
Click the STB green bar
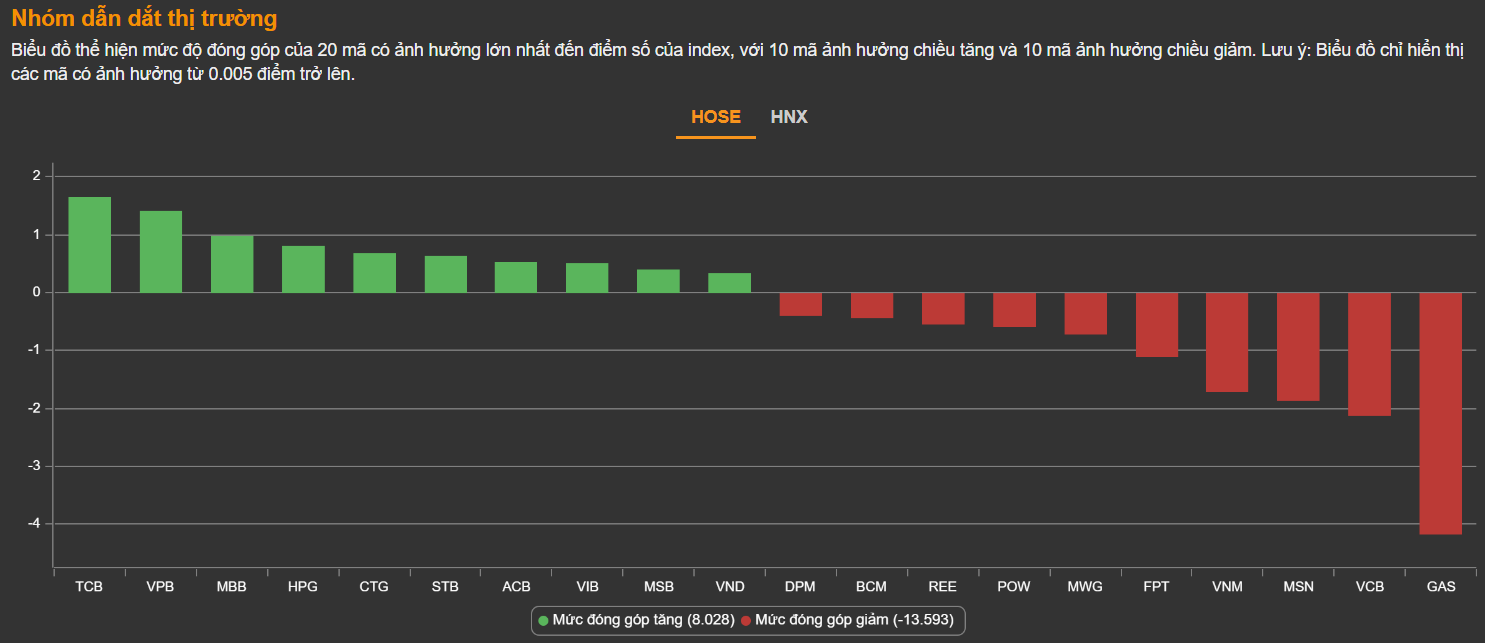coord(445,274)
